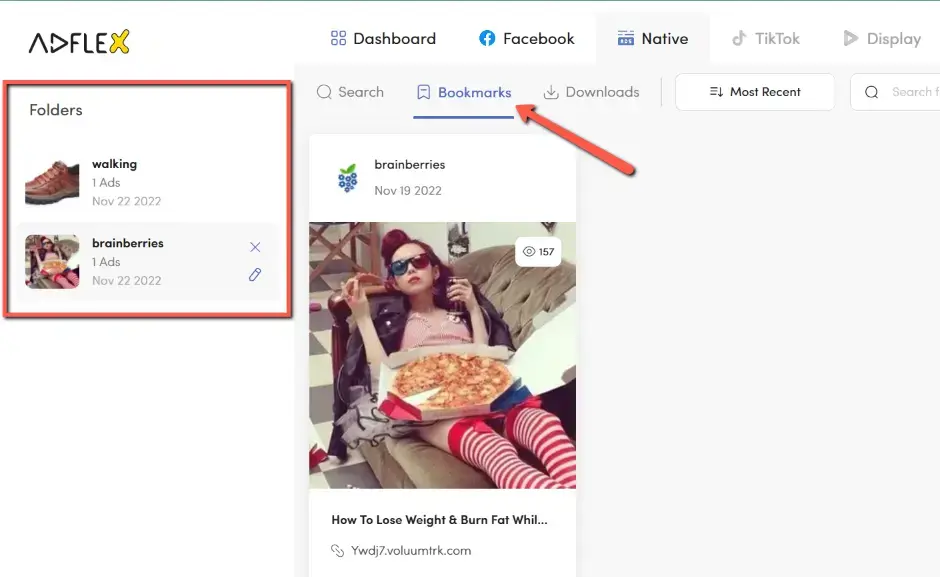The width and height of the screenshot is (940, 577).
Task: Click the Native newspaper icon
Action: (x=625, y=38)
